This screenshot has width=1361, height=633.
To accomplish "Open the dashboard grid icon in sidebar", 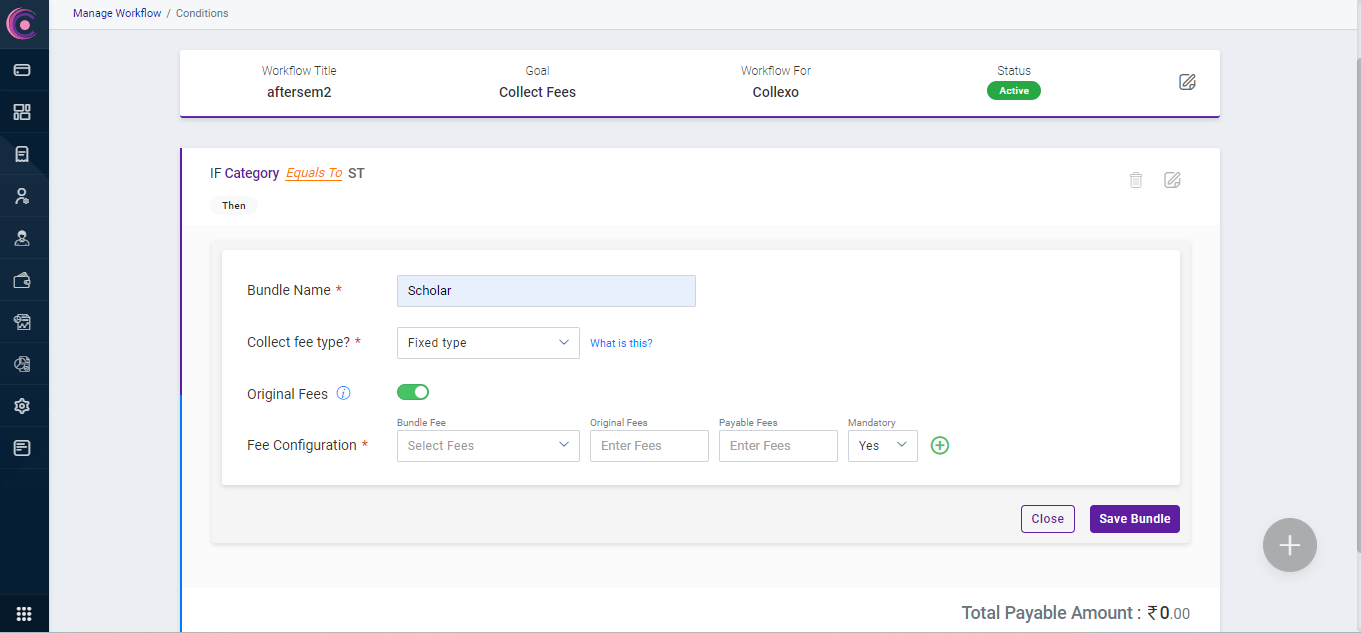I will pyautogui.click(x=22, y=112).
